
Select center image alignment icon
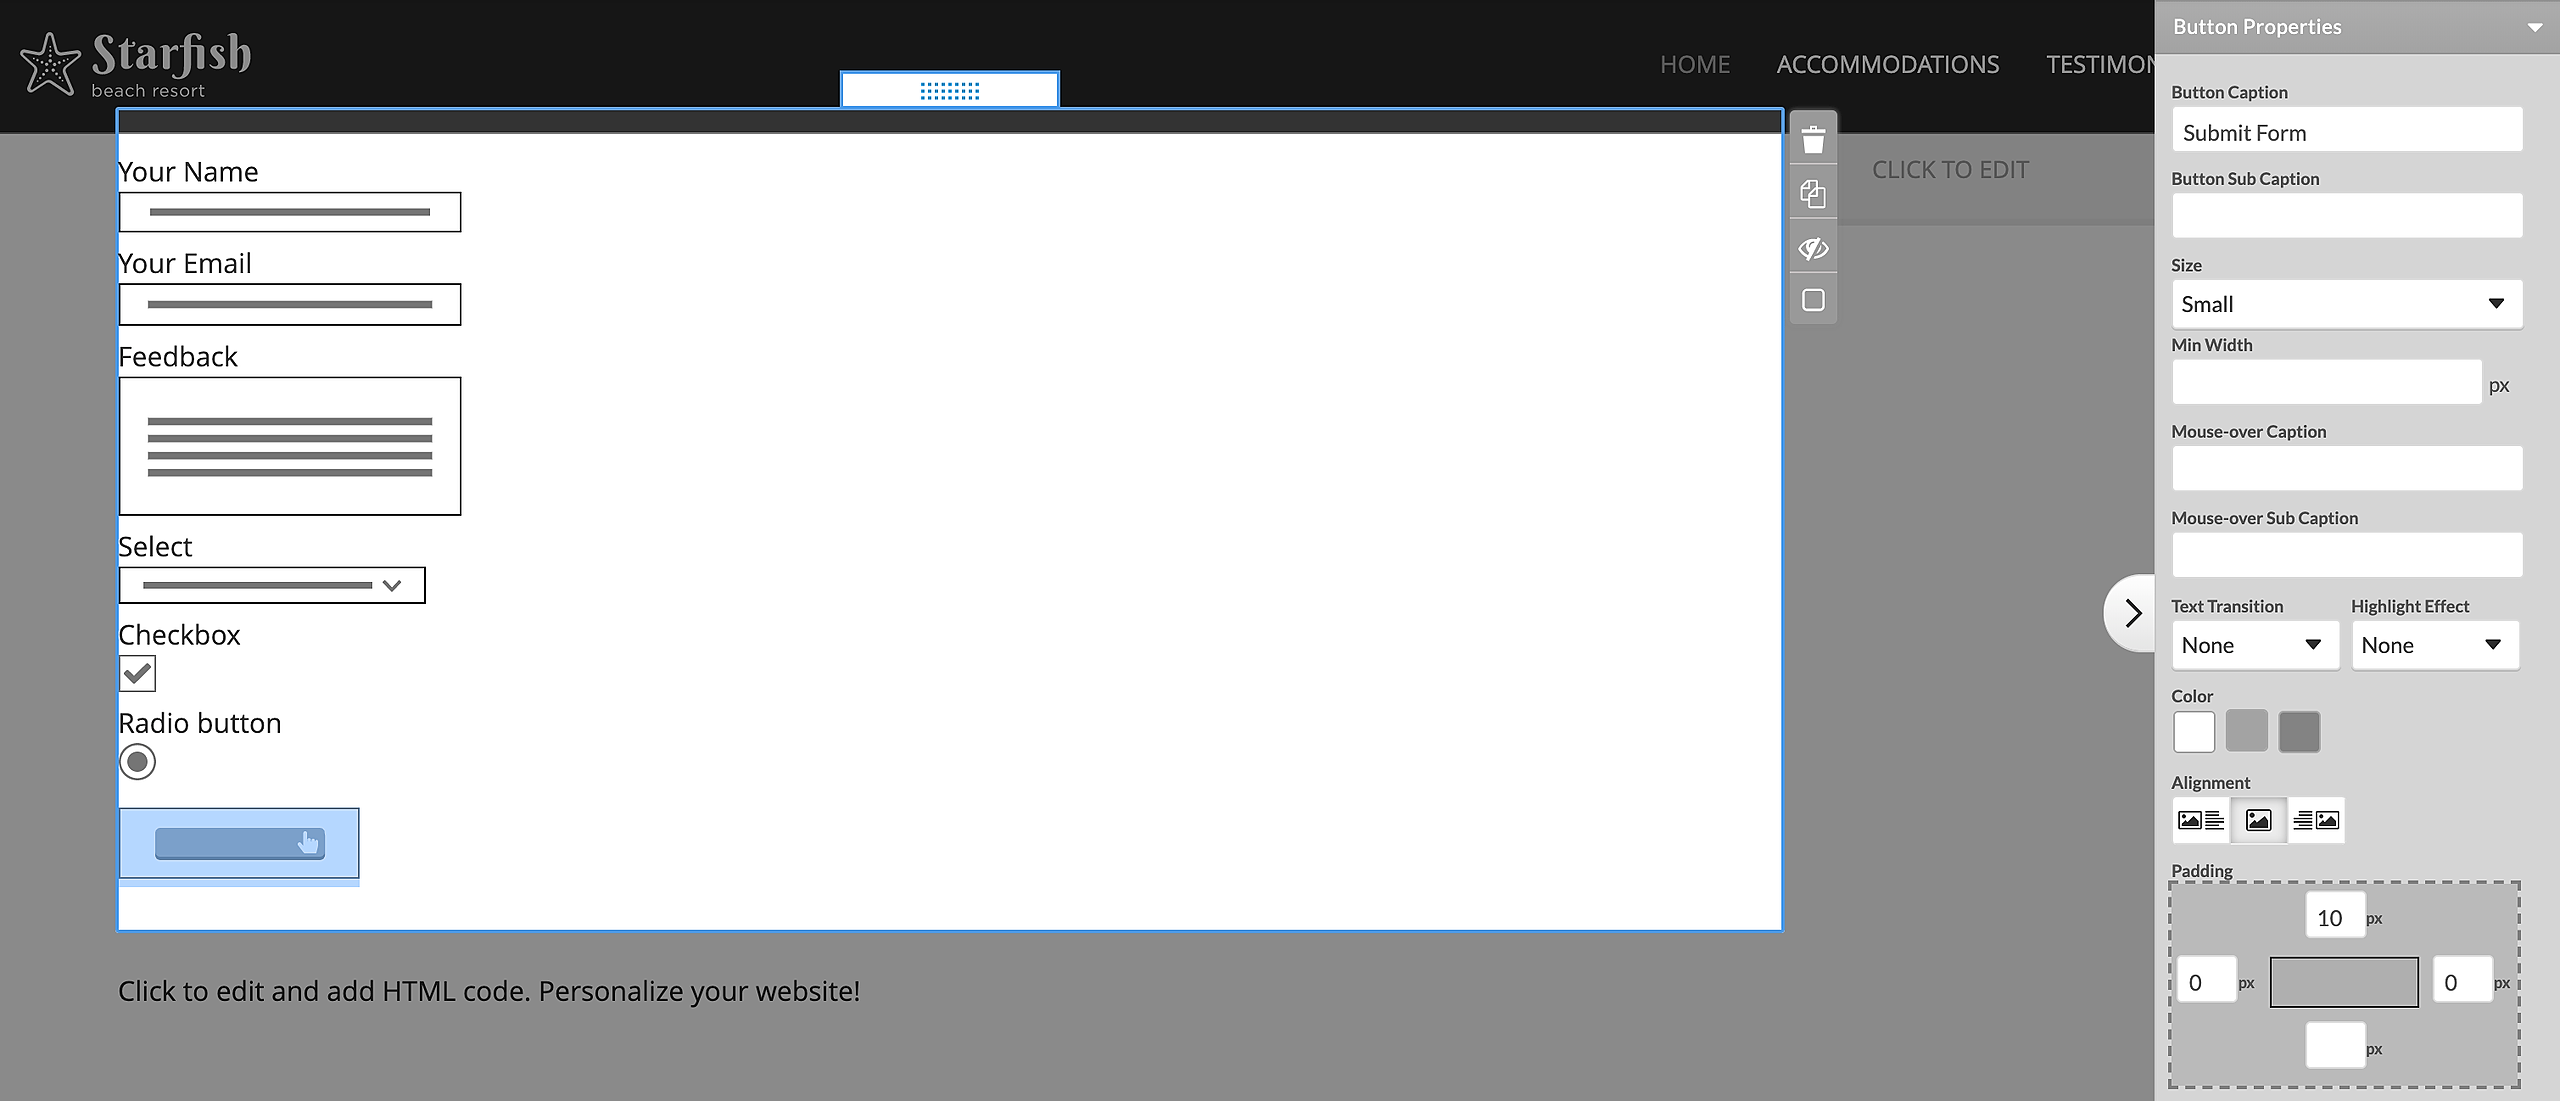(x=2258, y=820)
